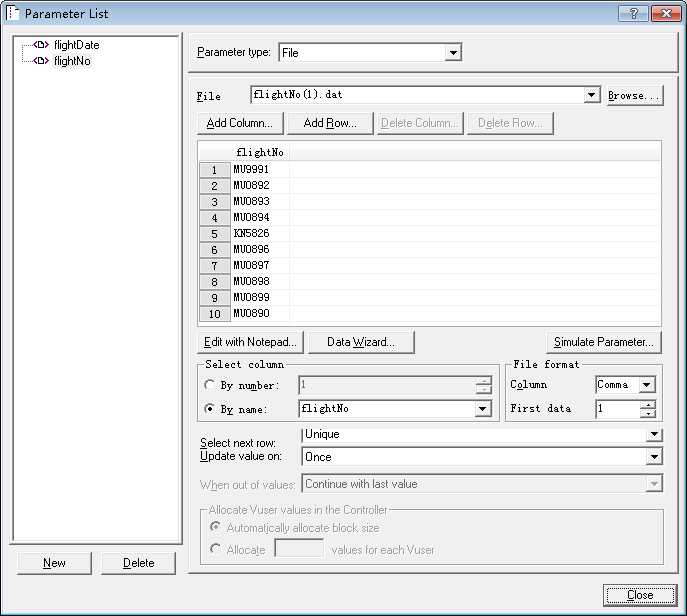Click Simulate Parameter button
This screenshot has width=687, height=616.
point(603,342)
